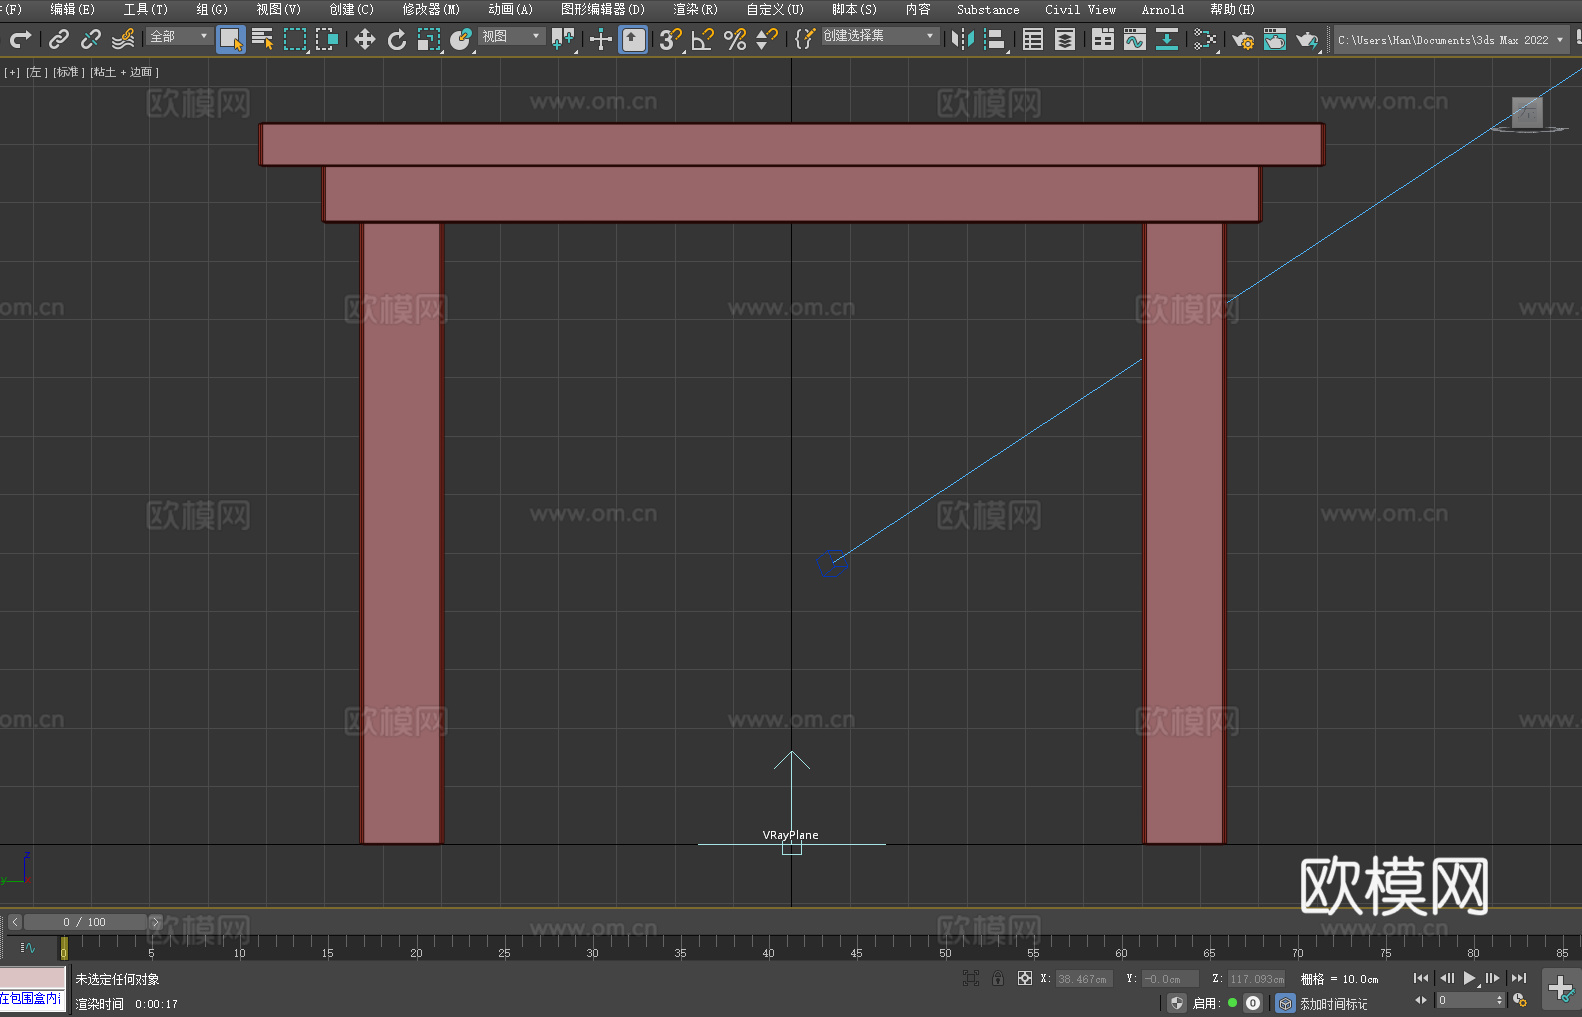Toggle the Scene Explorer
The image size is (1582, 1017).
(1033, 39)
